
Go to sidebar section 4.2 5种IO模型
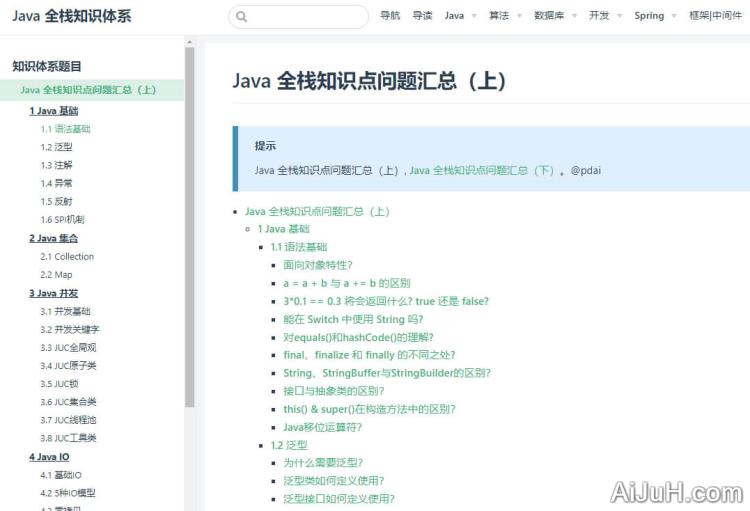[68, 493]
